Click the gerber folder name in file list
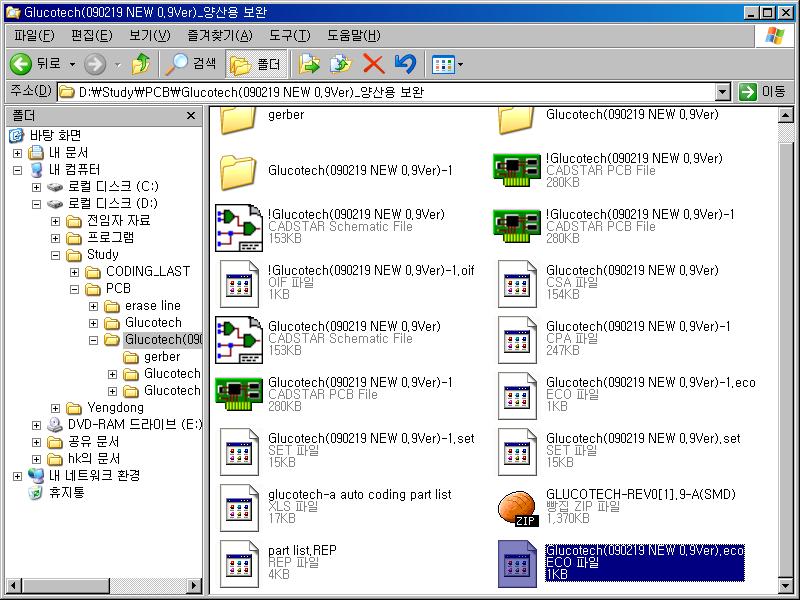This screenshot has height=600, width=800. [x=286, y=115]
